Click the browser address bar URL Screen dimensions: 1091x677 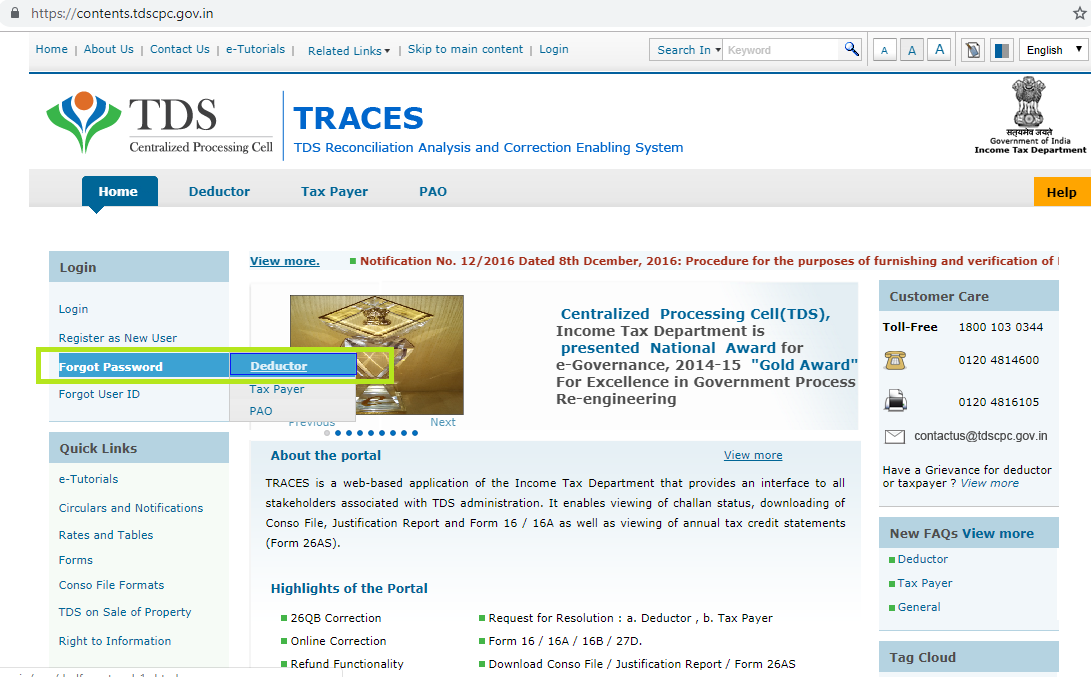tap(122, 13)
